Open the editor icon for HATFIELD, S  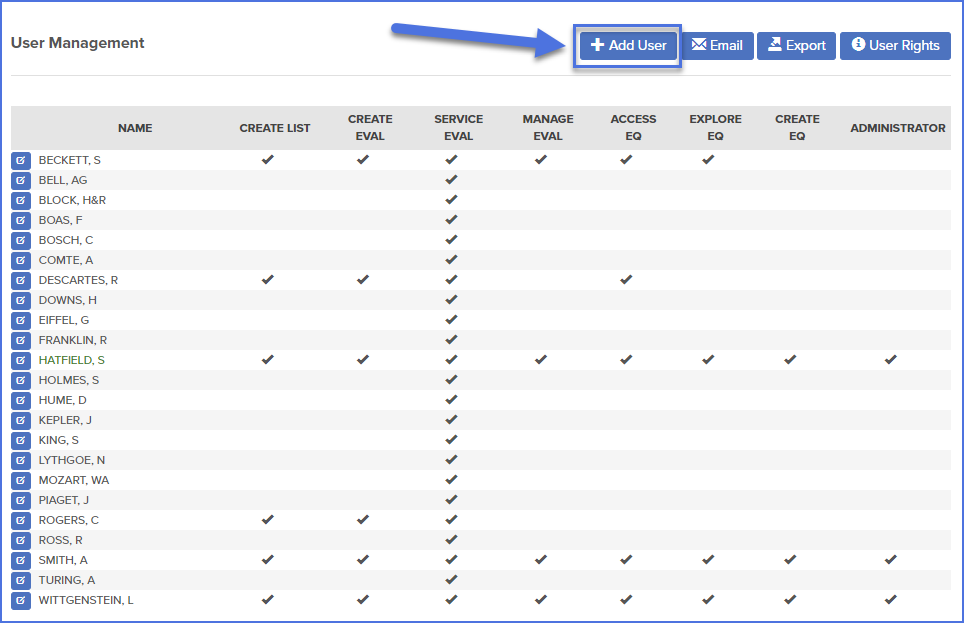tap(21, 360)
